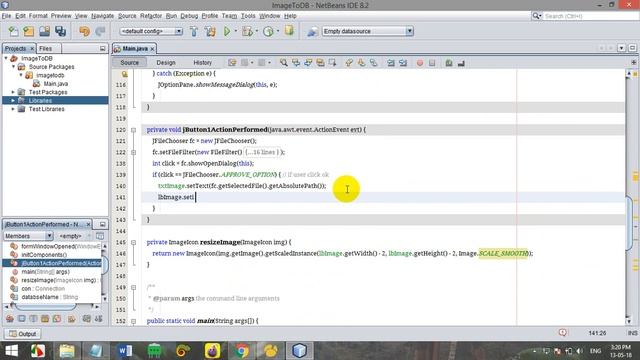Click Find Next Occurrence icon
640x360 pixels.
308,62
